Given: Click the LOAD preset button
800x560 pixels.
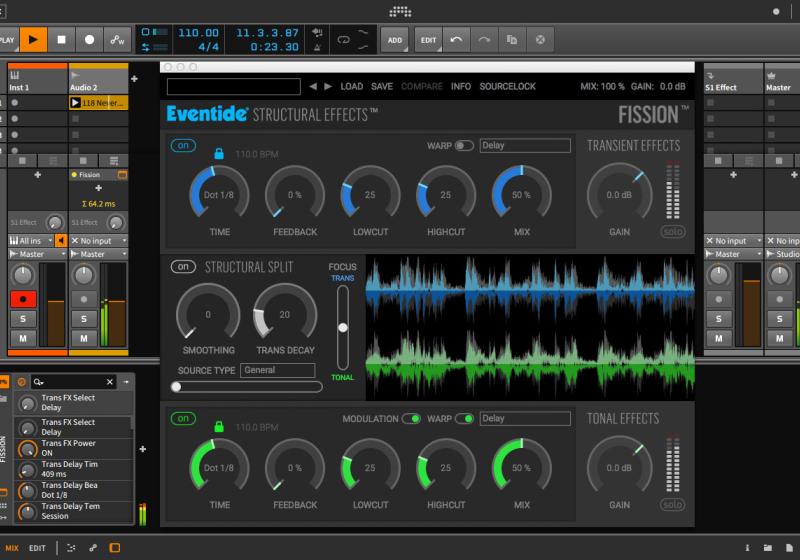Looking at the screenshot, I should (x=352, y=87).
